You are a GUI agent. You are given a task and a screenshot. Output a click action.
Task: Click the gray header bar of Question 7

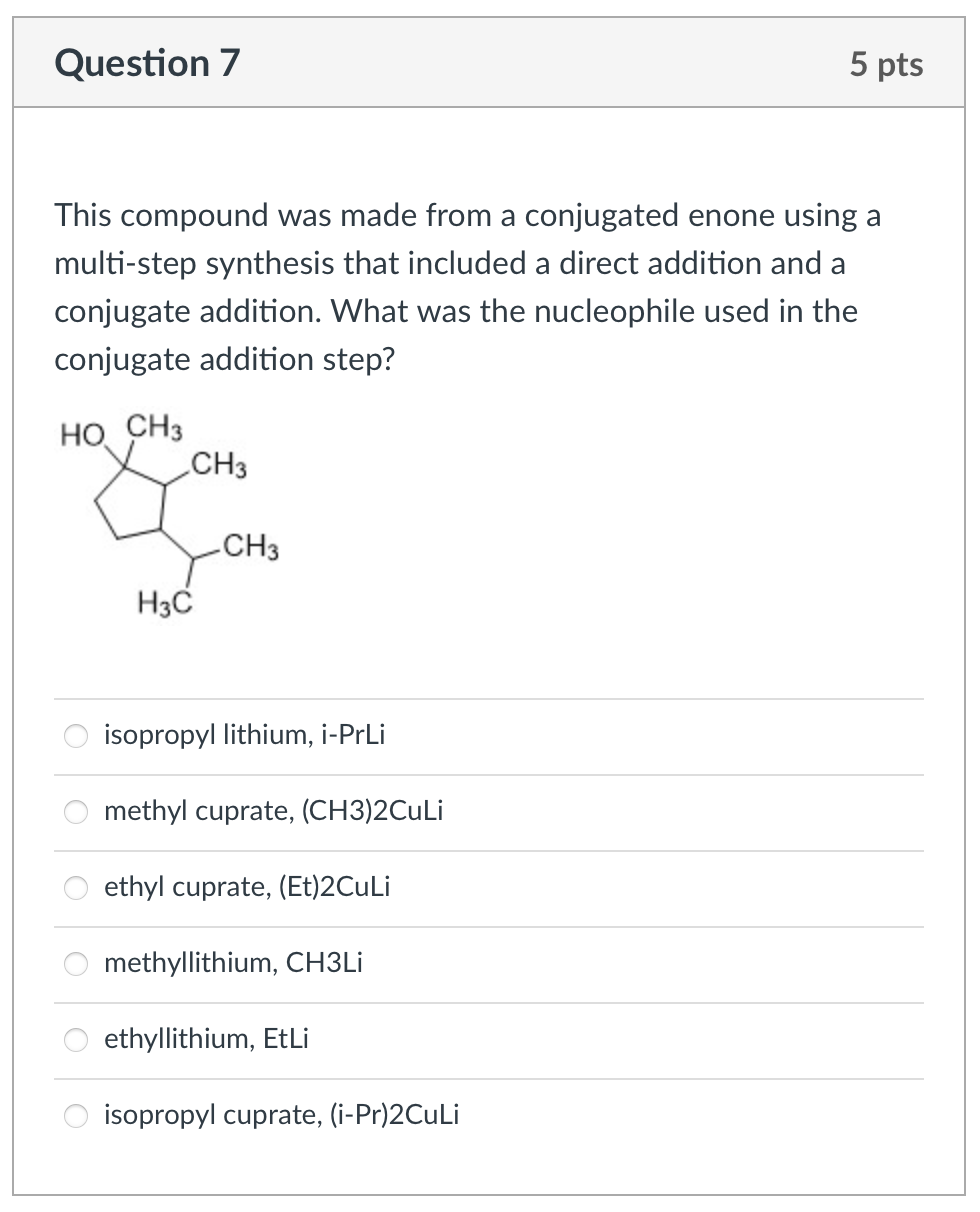click(x=490, y=62)
